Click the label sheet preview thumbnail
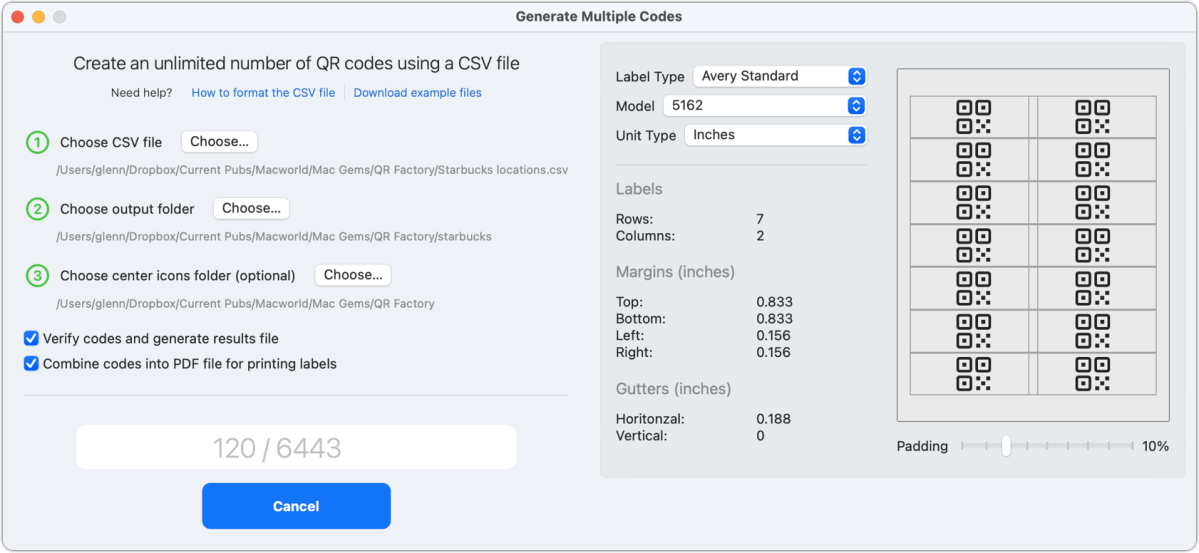This screenshot has height=553, width=1199. coord(1033,245)
